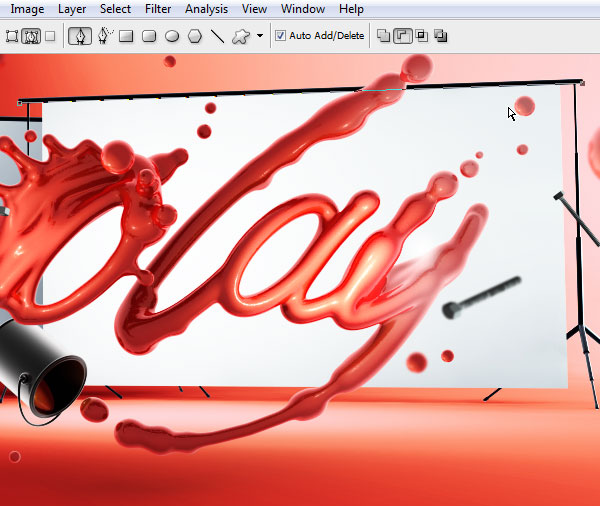This screenshot has width=600, height=506.
Task: Choose the Polygon shape tool
Action: point(195,36)
